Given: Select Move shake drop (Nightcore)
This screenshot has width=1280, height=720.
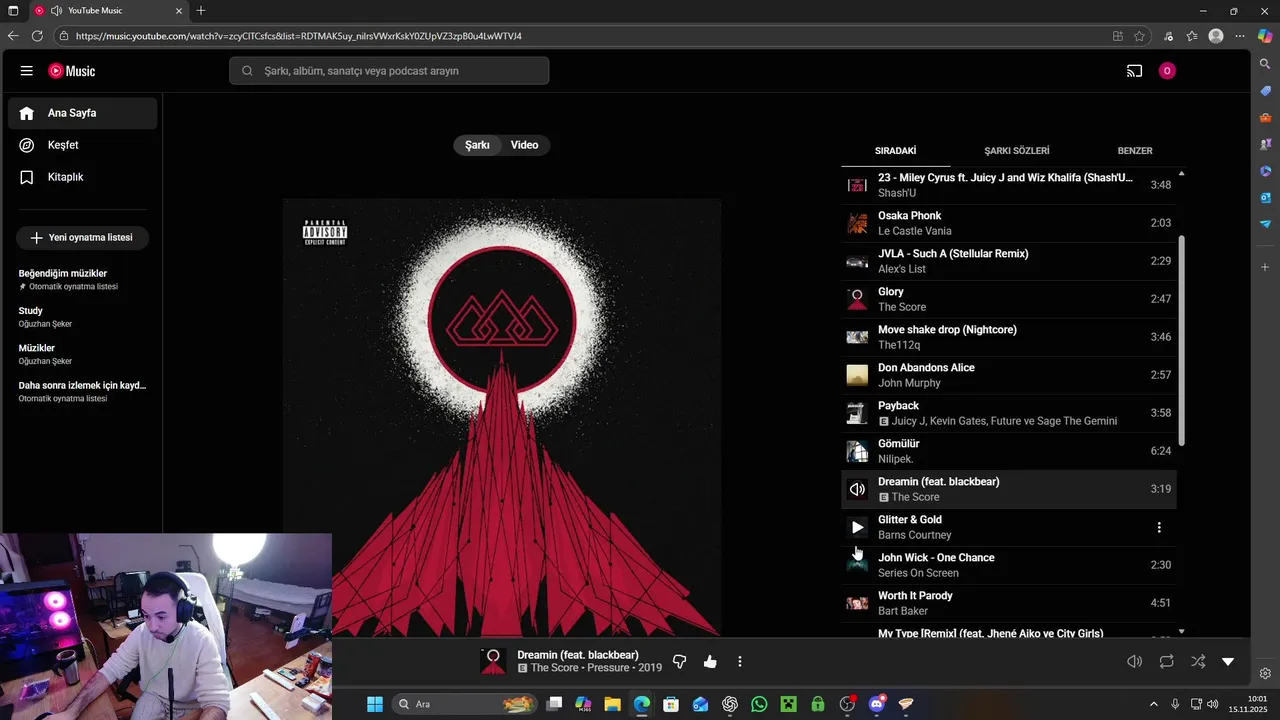Looking at the screenshot, I should (x=1009, y=337).
